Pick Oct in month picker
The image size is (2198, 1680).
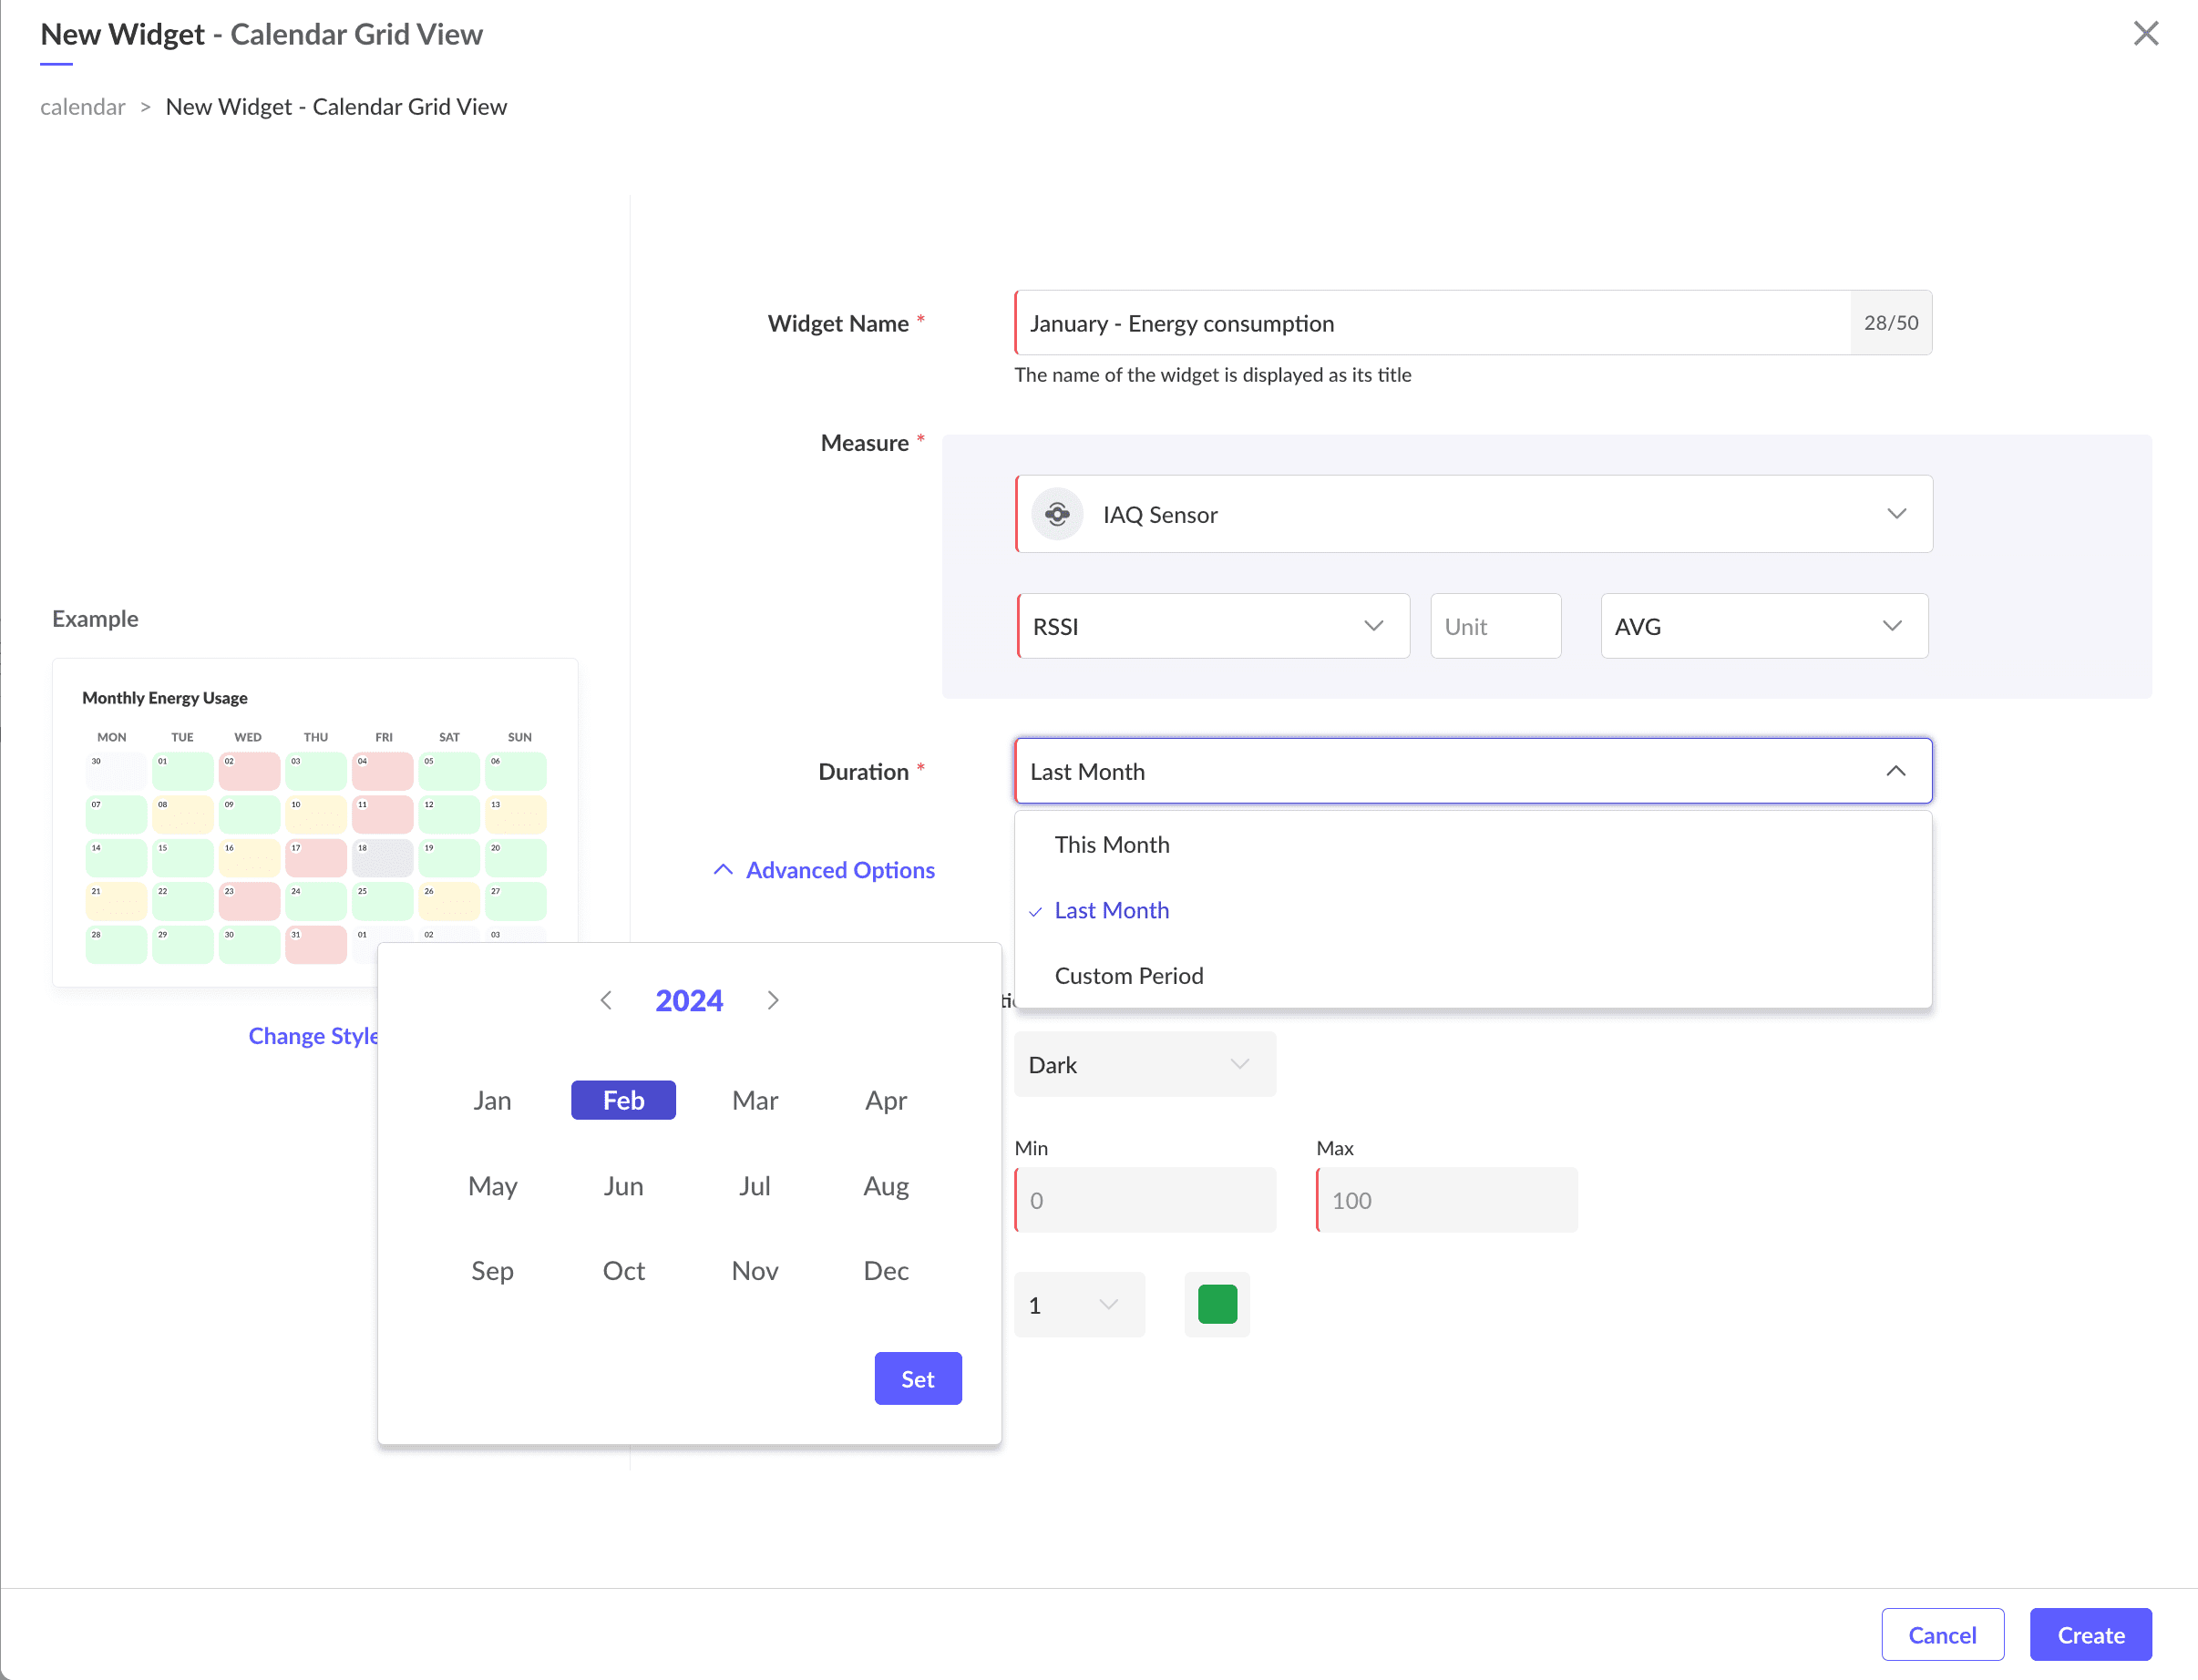point(623,1270)
